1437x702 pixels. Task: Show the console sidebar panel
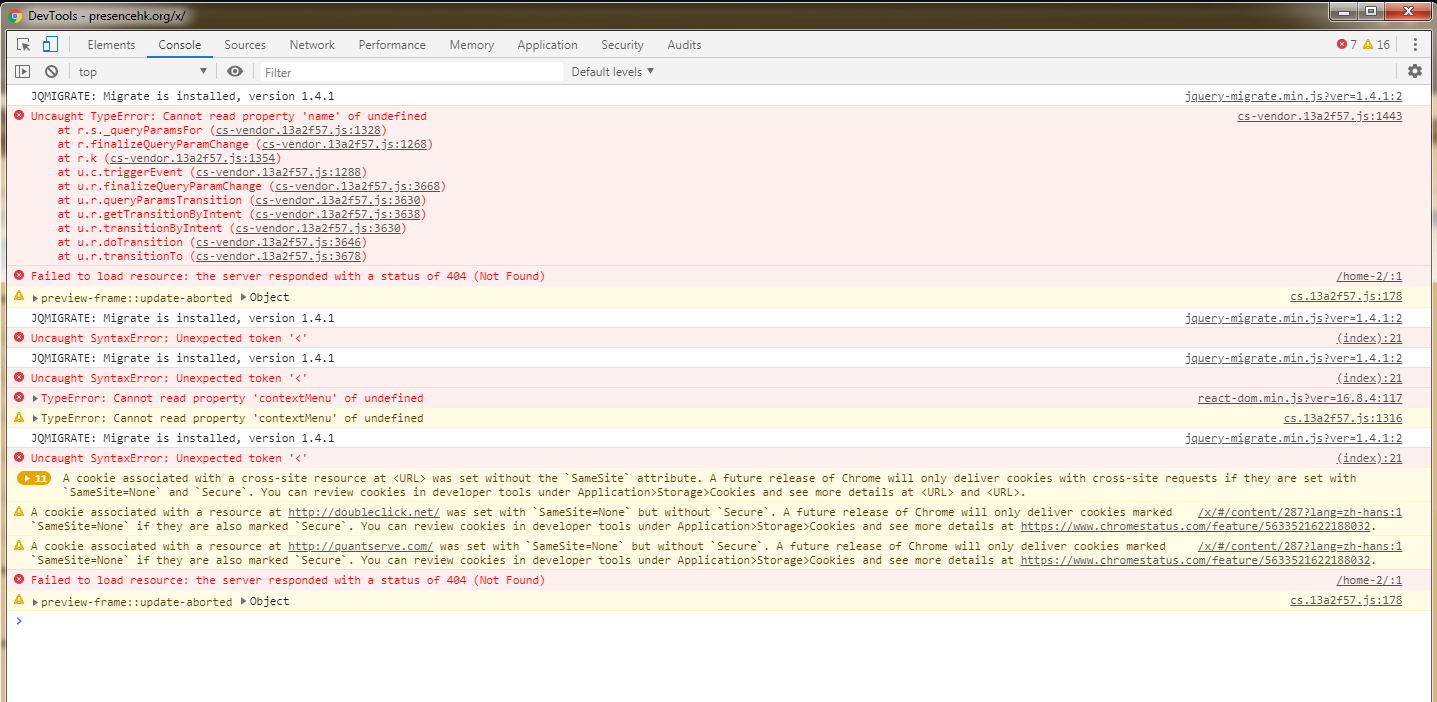[x=22, y=72]
